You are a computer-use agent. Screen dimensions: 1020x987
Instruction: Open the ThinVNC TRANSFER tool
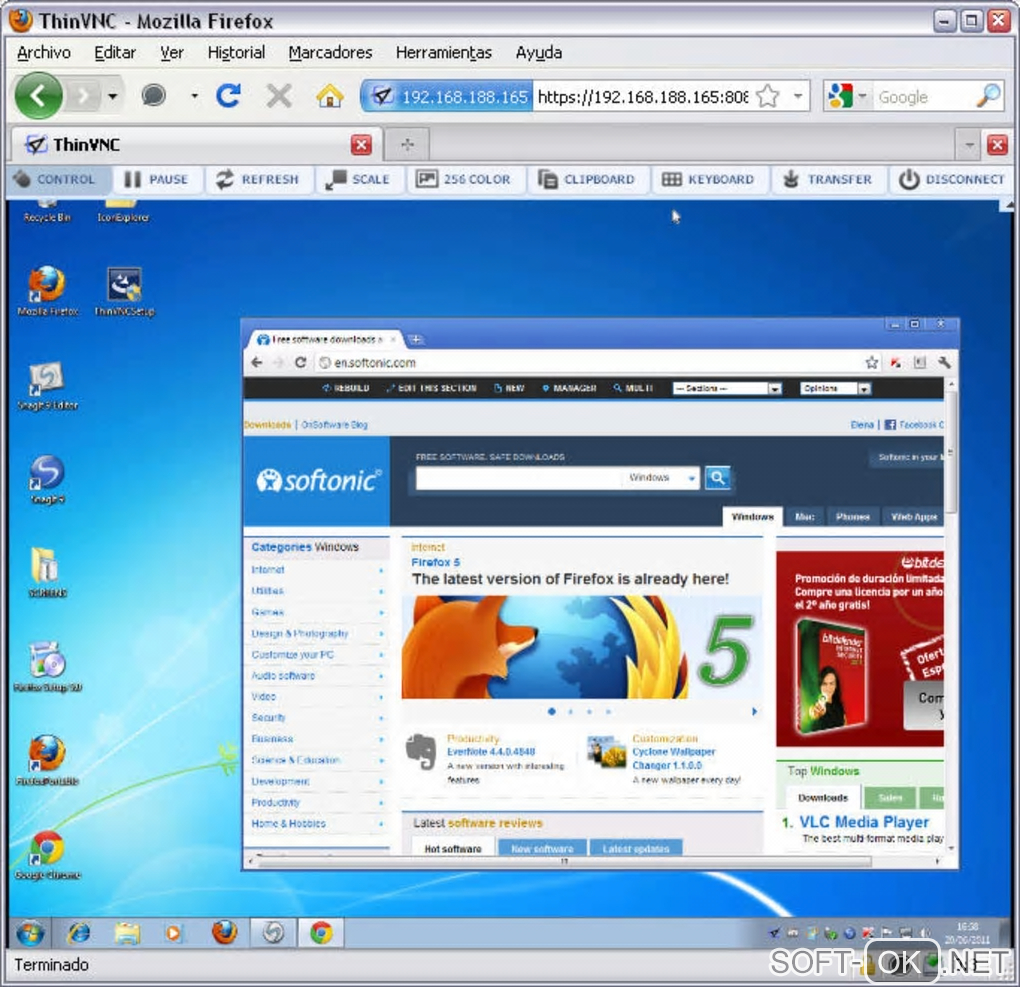pos(827,179)
